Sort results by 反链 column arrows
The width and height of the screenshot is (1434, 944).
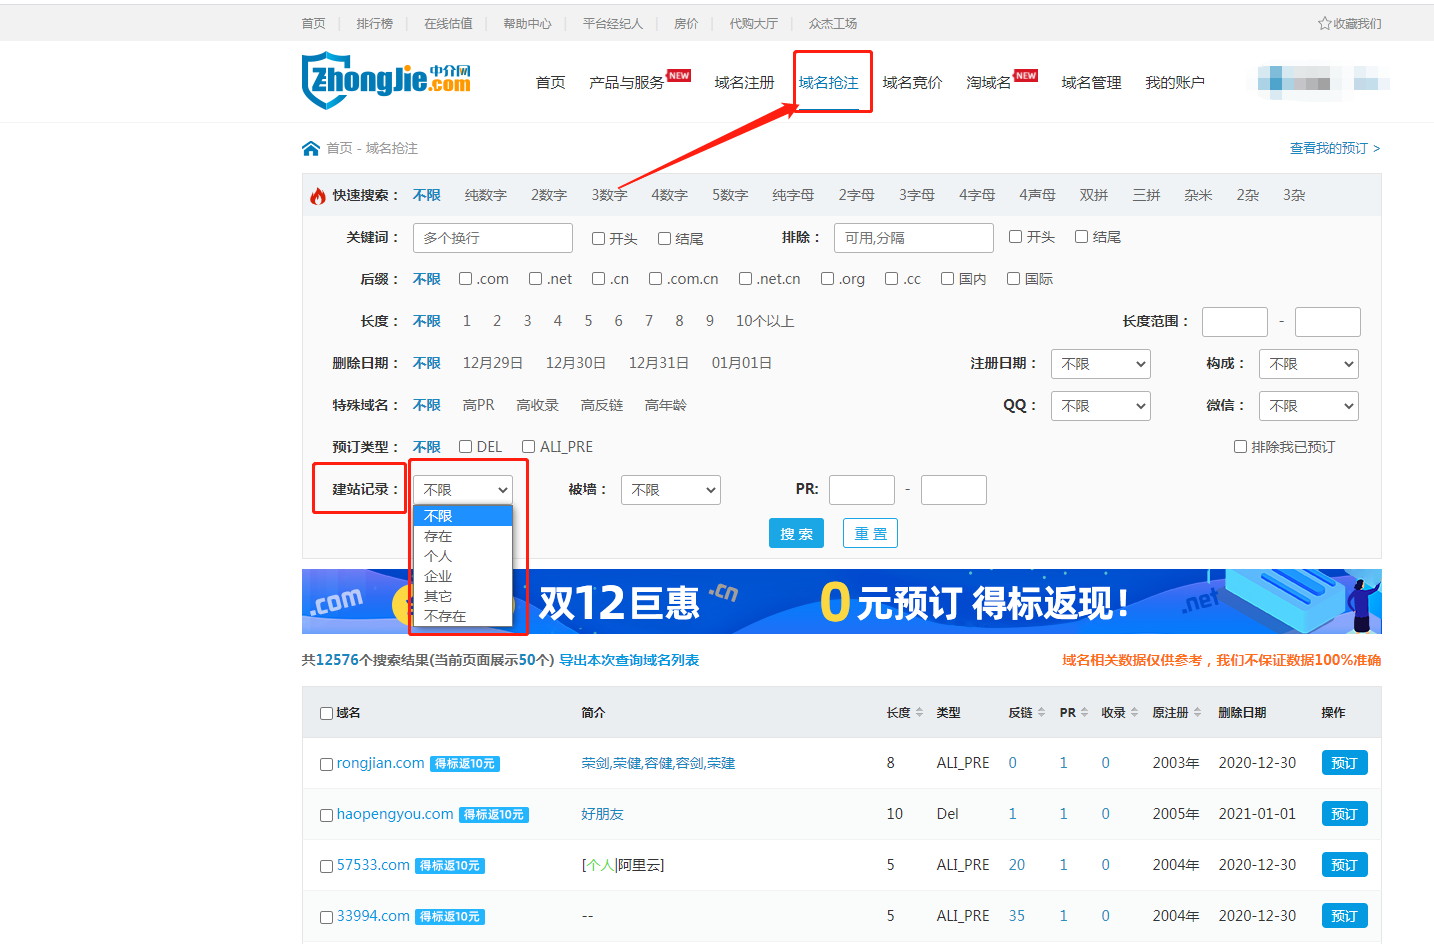click(x=1041, y=713)
